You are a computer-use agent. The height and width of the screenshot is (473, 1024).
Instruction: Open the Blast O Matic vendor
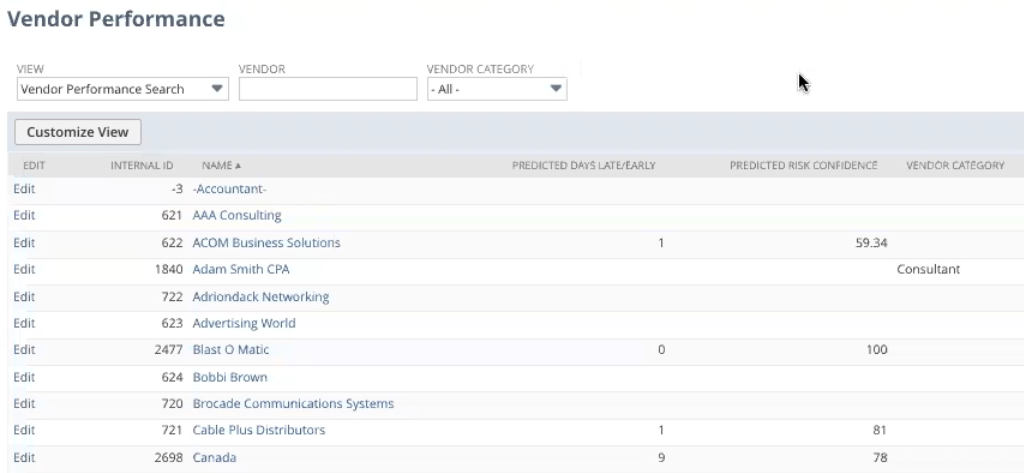click(231, 350)
